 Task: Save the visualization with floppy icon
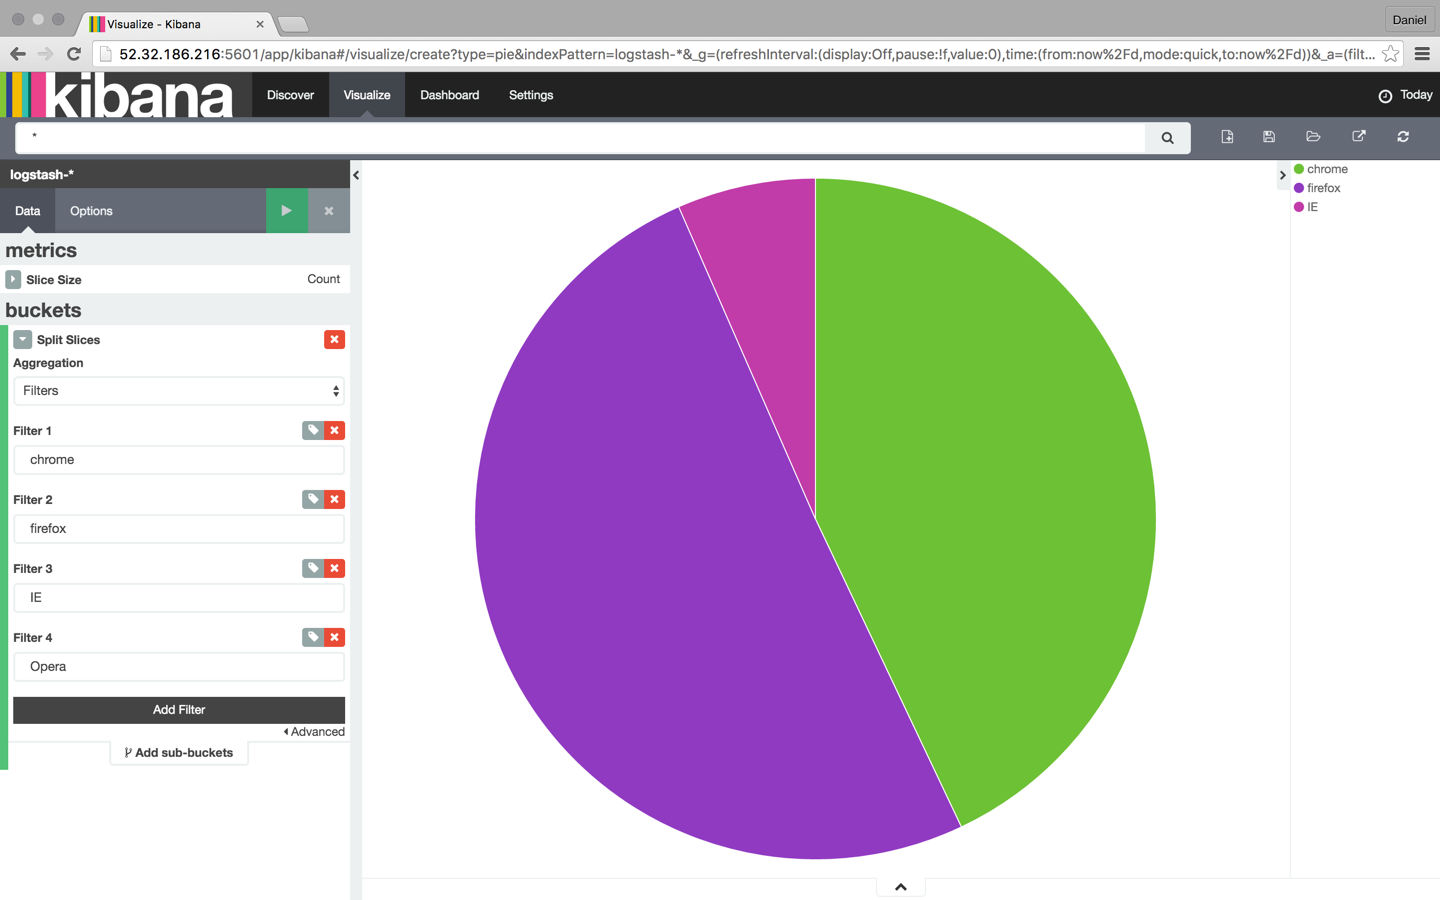coord(1269,137)
